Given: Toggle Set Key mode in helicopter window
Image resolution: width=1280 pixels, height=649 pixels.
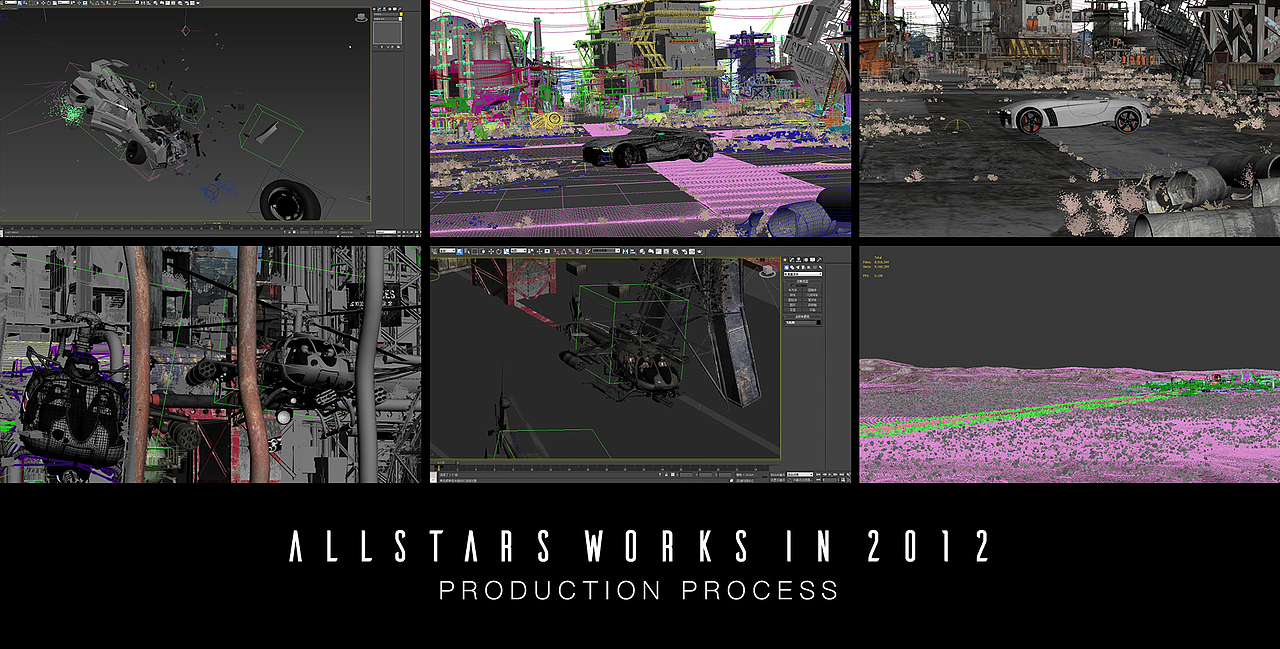Looking at the screenshot, I should [x=777, y=480].
